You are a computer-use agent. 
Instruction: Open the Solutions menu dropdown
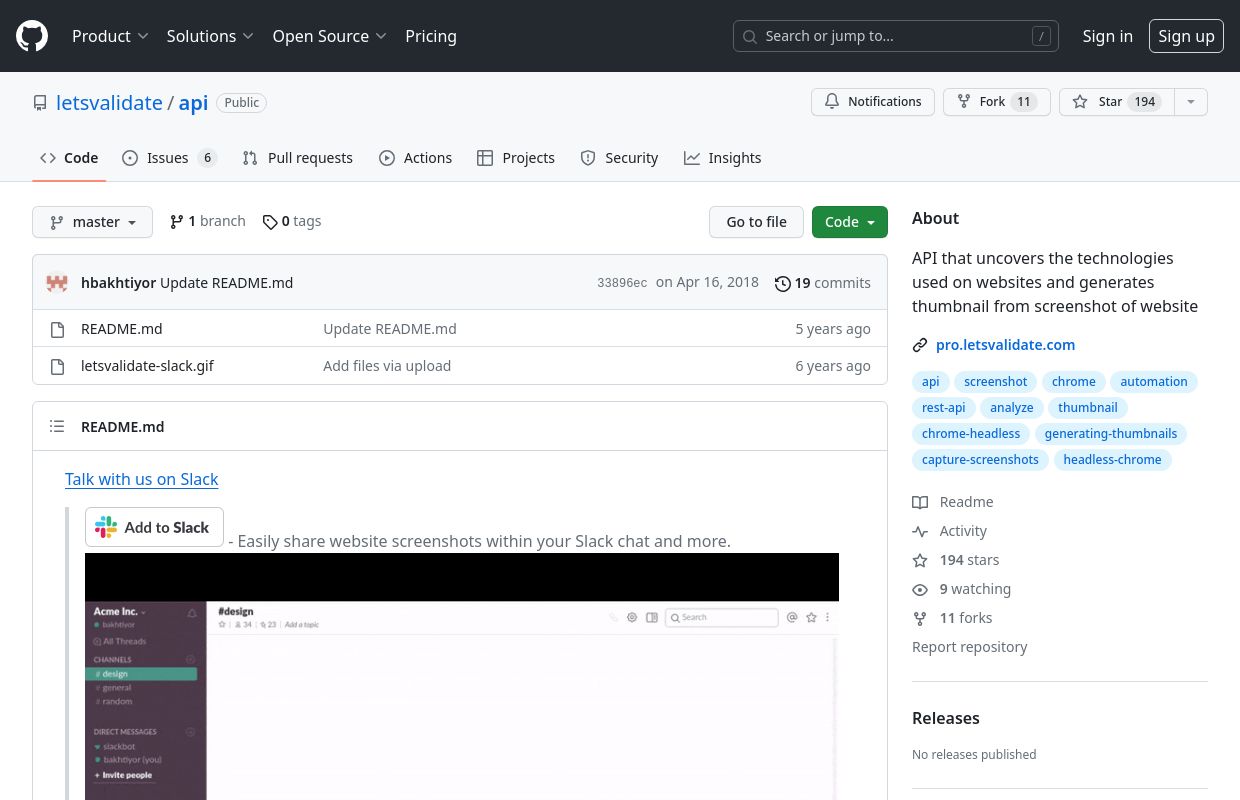[210, 36]
